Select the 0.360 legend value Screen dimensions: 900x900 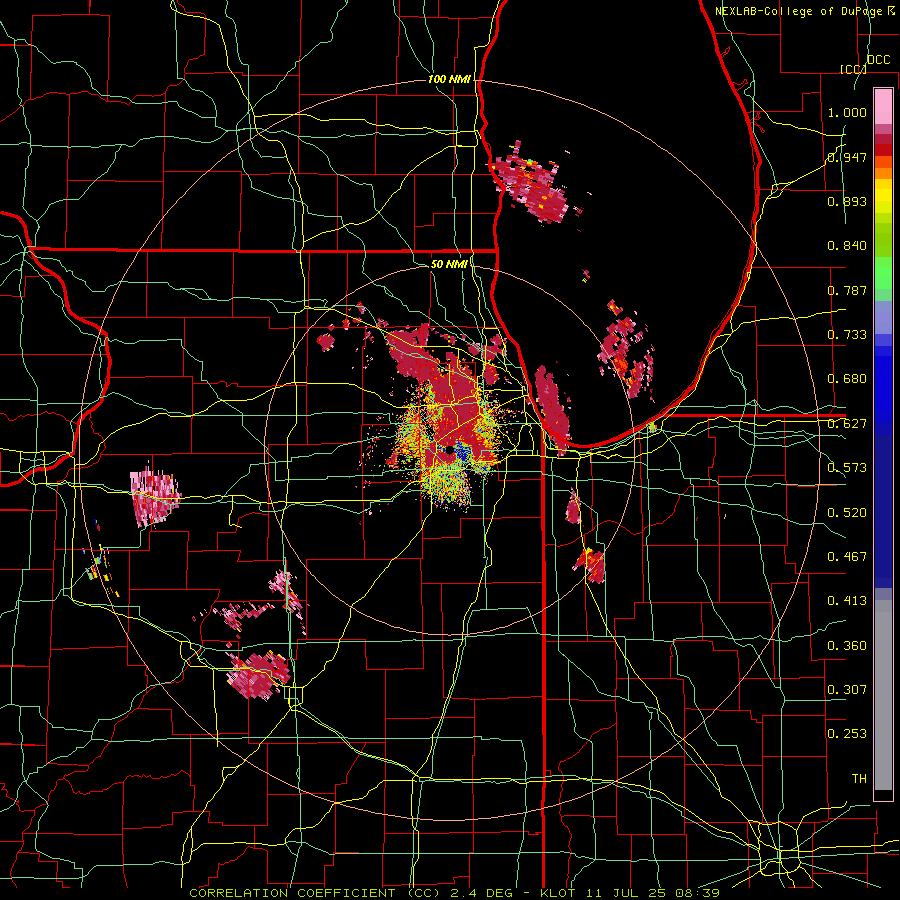(847, 646)
